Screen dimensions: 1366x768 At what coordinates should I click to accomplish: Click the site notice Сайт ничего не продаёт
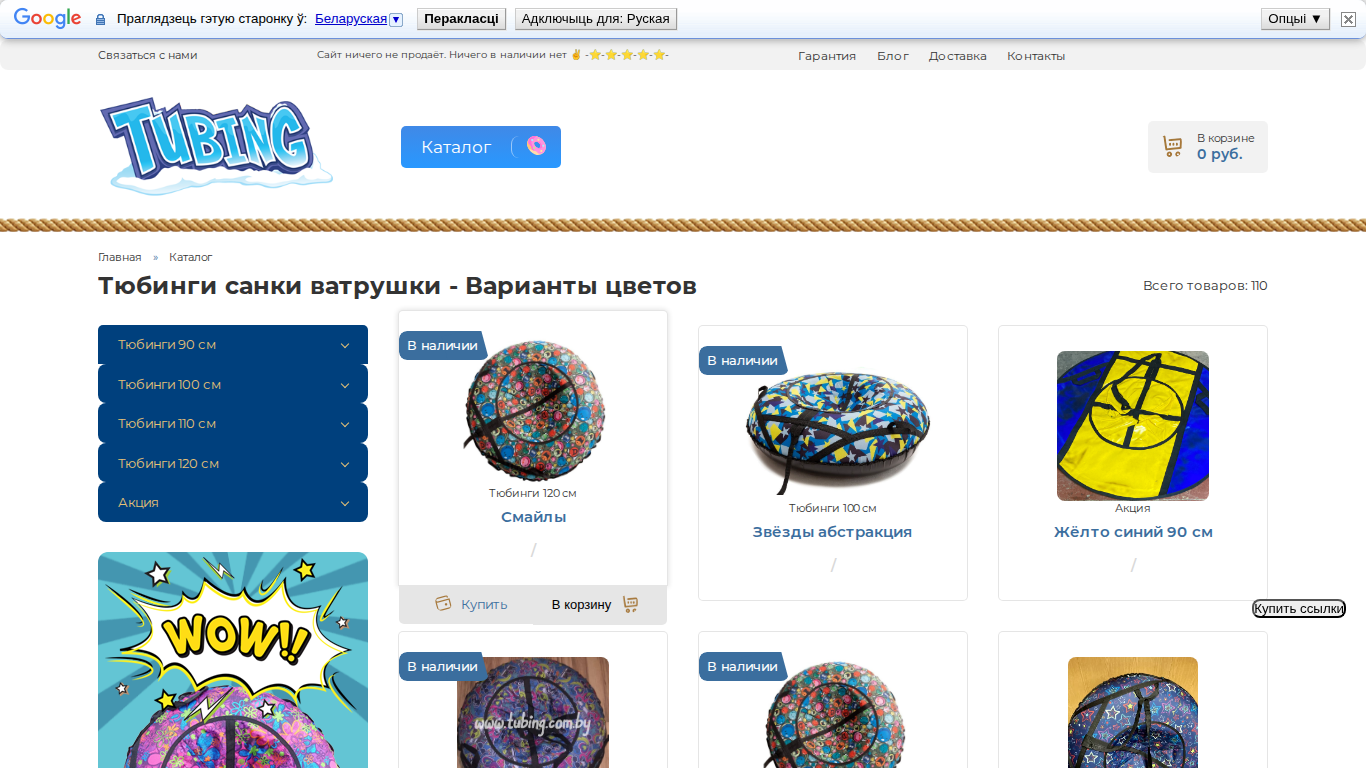(492, 56)
